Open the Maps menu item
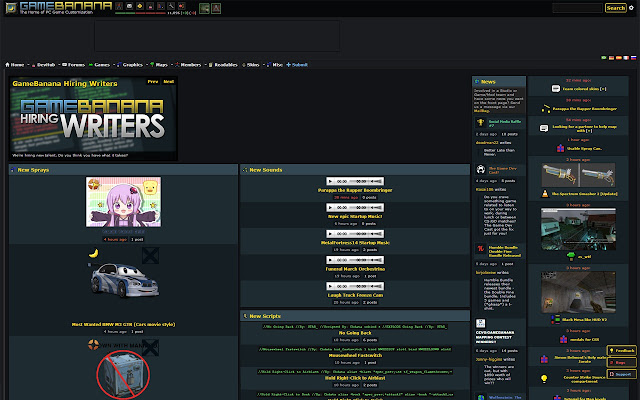The width and height of the screenshot is (640, 400). point(159,65)
